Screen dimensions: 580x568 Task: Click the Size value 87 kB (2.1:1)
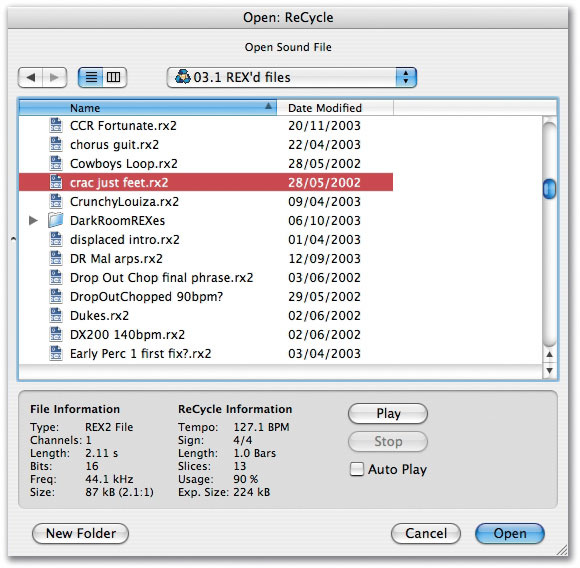pos(119,492)
